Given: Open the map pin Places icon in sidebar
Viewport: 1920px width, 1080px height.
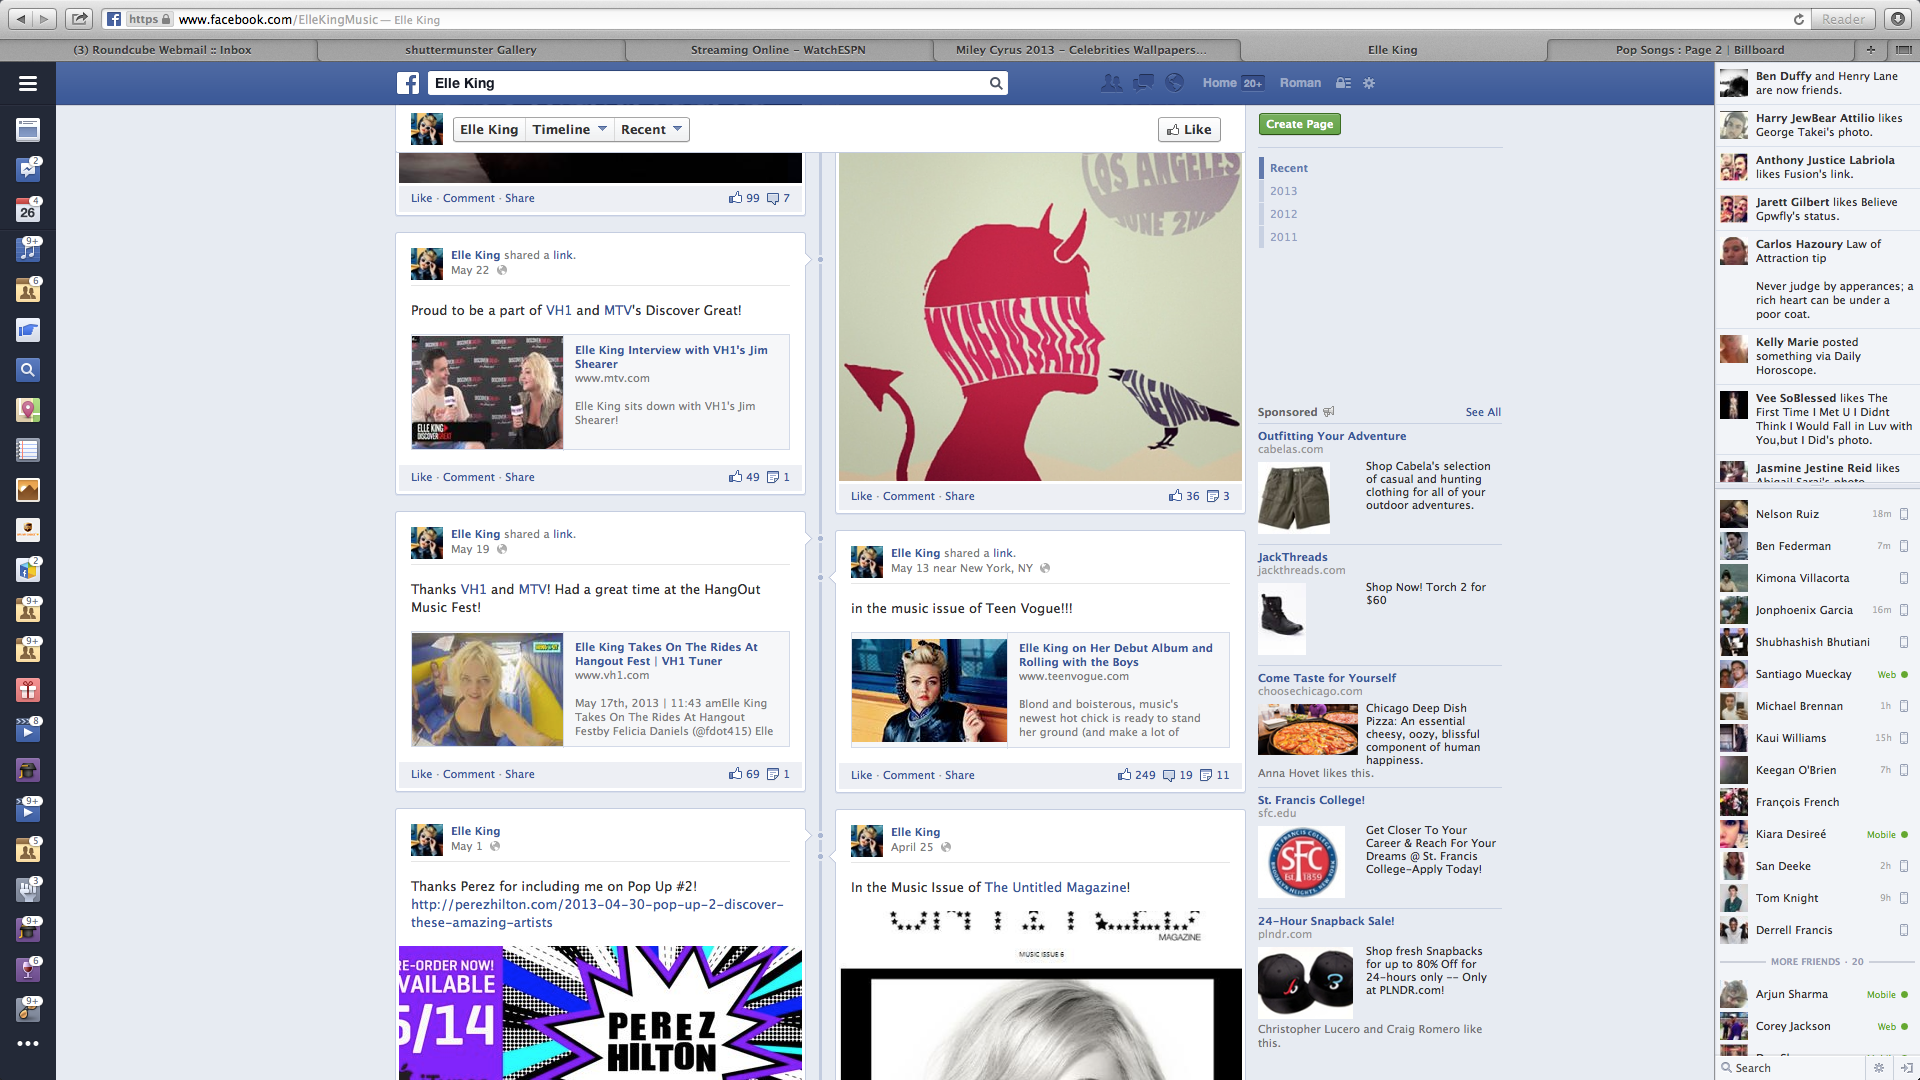Looking at the screenshot, I should (28, 410).
